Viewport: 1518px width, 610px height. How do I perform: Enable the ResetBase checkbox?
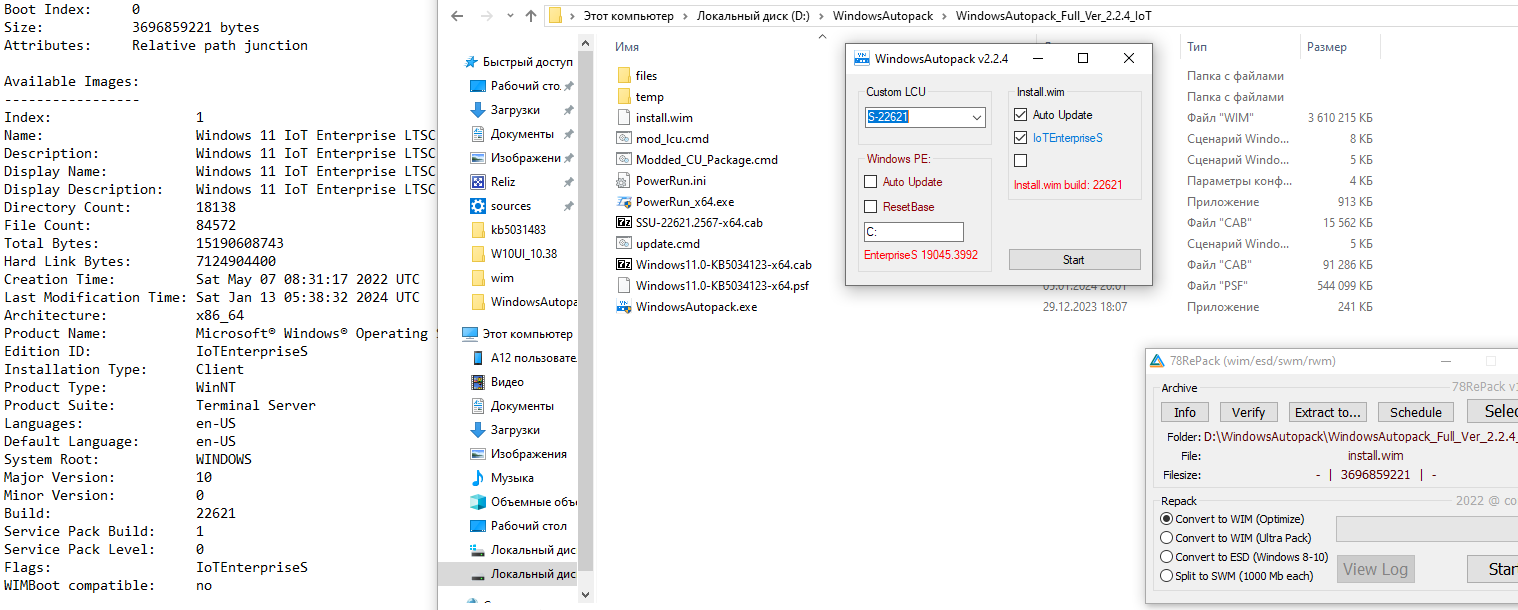pyautogui.click(x=871, y=207)
